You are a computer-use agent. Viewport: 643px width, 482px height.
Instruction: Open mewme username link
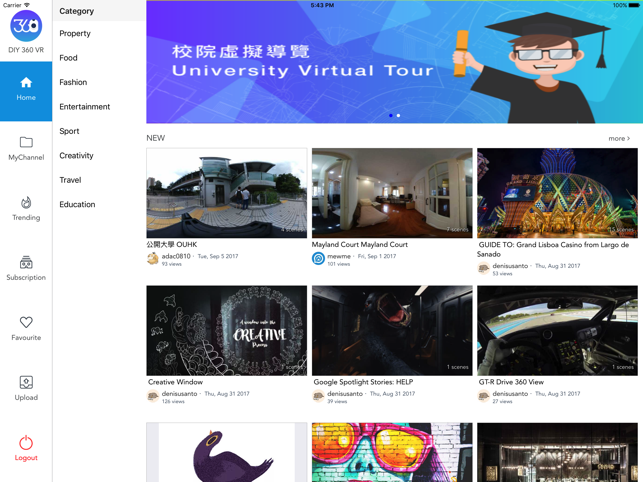[339, 256]
